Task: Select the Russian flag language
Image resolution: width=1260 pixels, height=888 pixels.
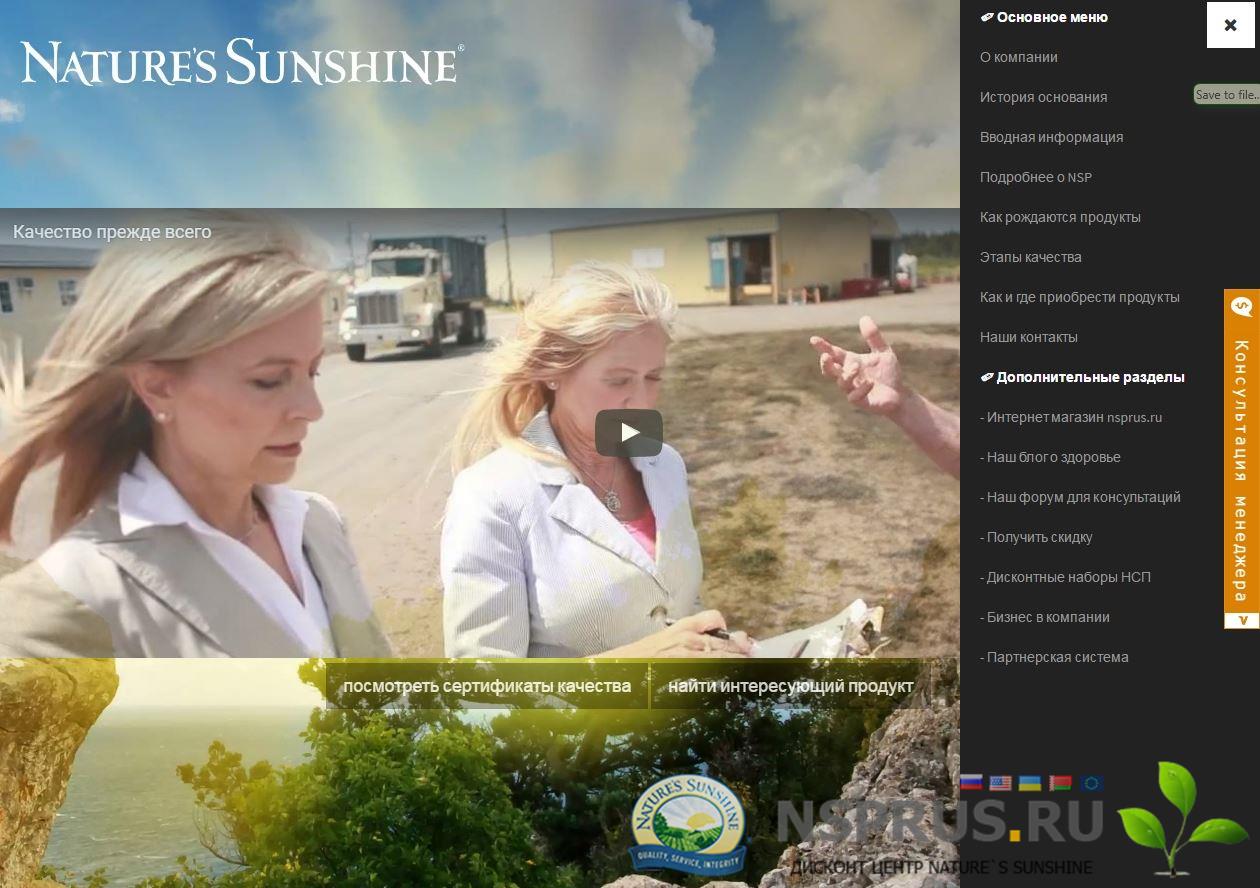Action: 971,783
